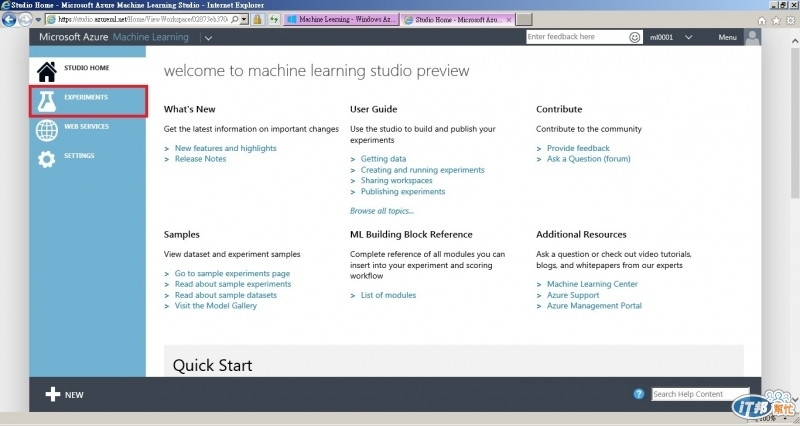
Task: Open browser favorites star icon
Action: [776, 20]
